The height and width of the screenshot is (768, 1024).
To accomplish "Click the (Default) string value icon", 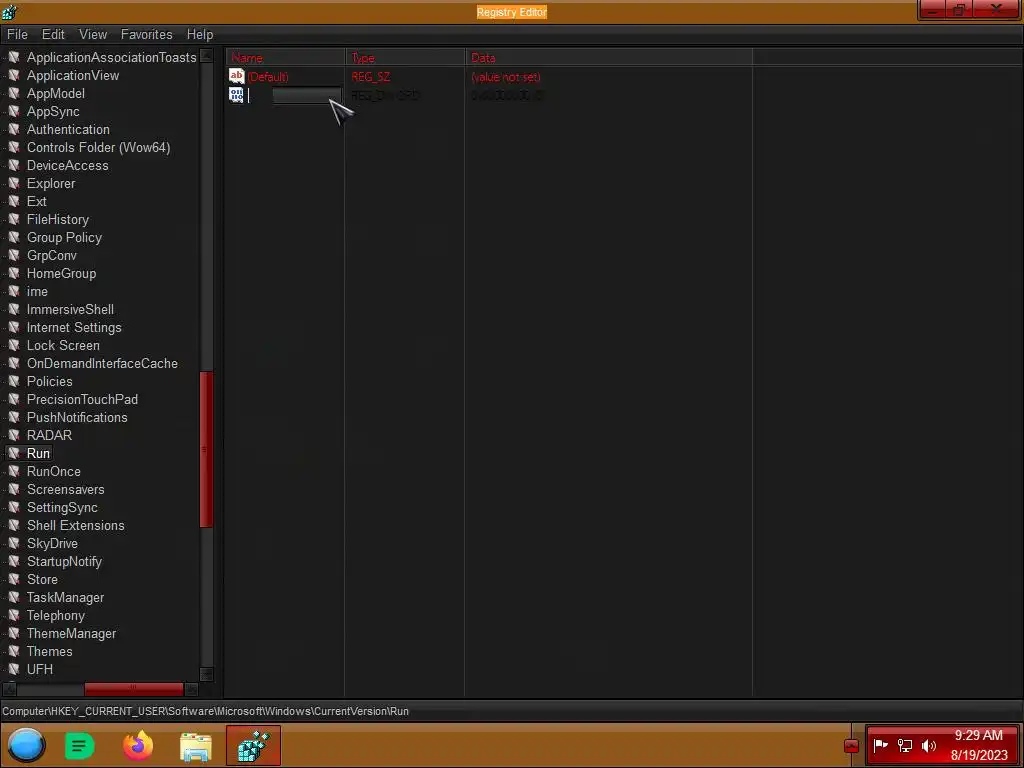I will pyautogui.click(x=236, y=76).
